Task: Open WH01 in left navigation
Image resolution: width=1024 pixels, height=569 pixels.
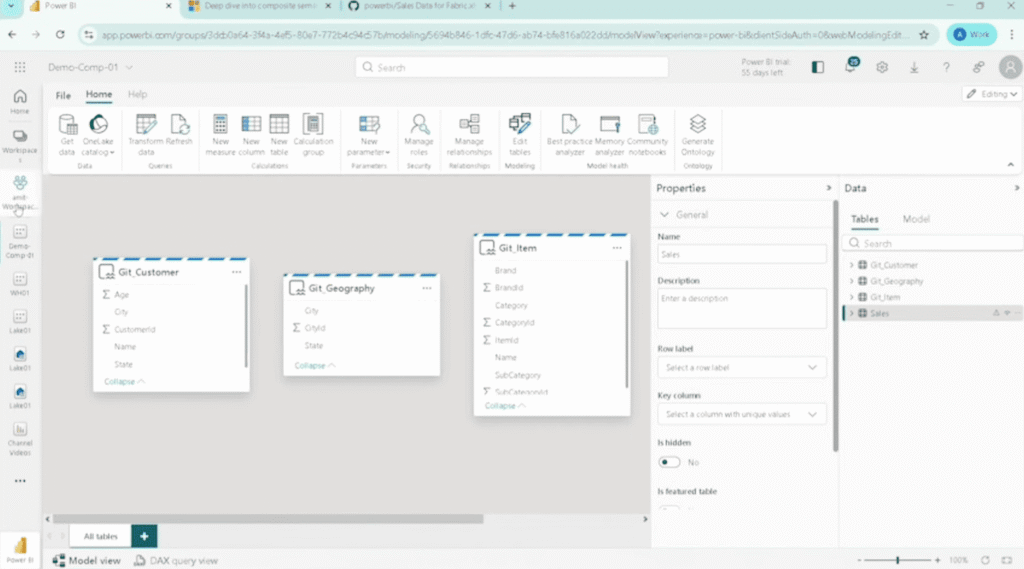Action: coord(20,284)
